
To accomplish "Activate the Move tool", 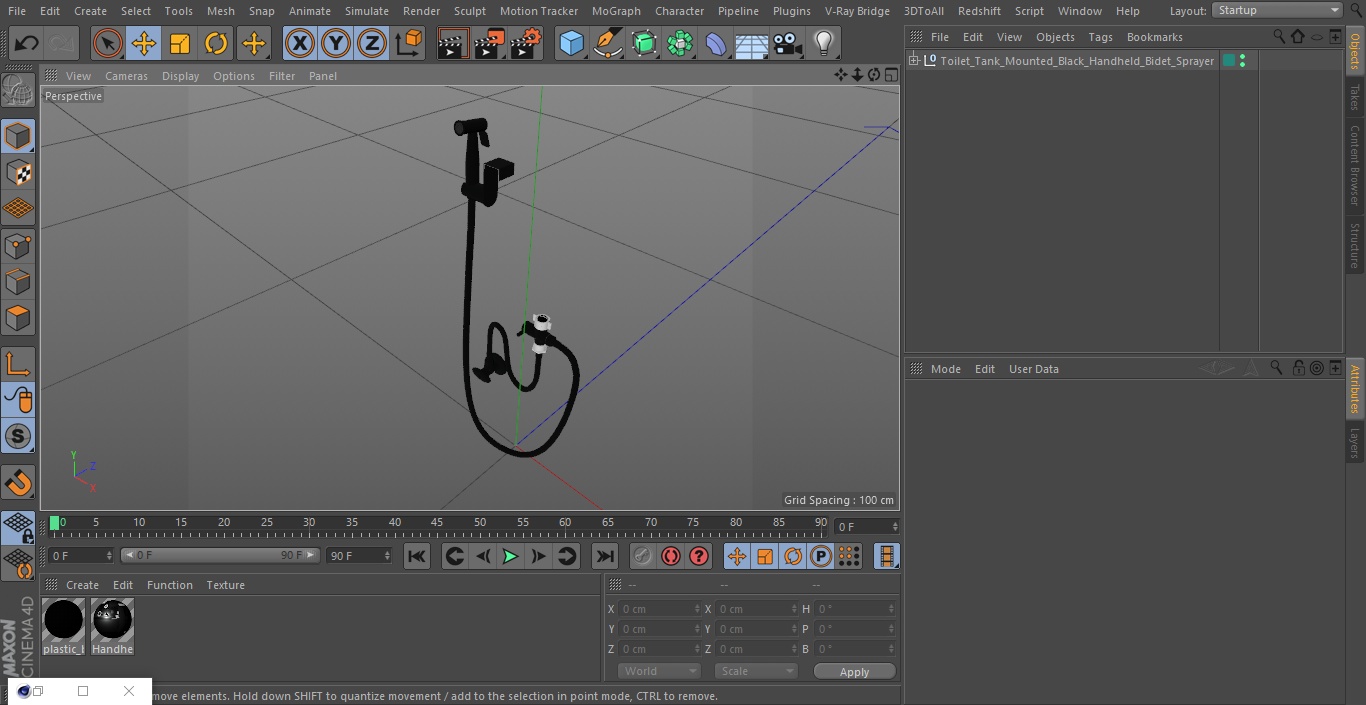I will pos(144,43).
